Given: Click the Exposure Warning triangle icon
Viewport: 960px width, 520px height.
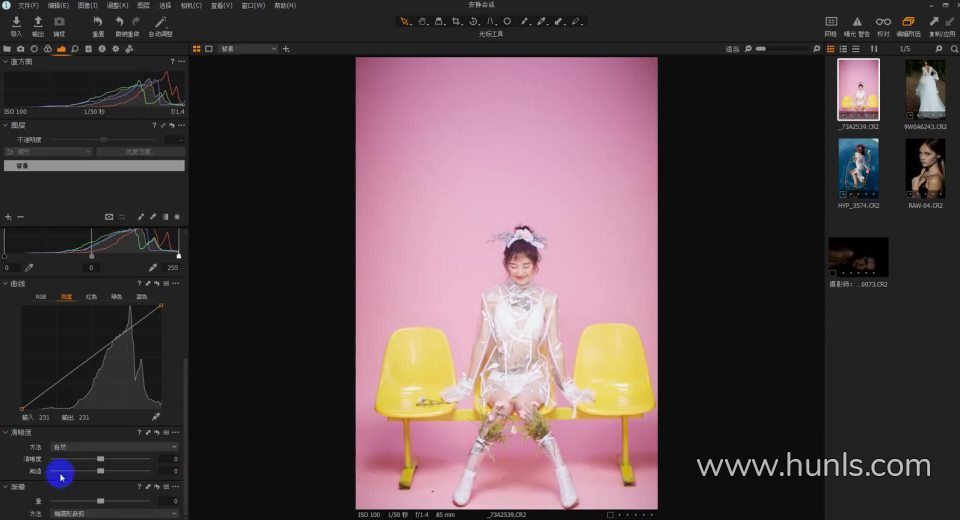Looking at the screenshot, I should tap(857, 22).
